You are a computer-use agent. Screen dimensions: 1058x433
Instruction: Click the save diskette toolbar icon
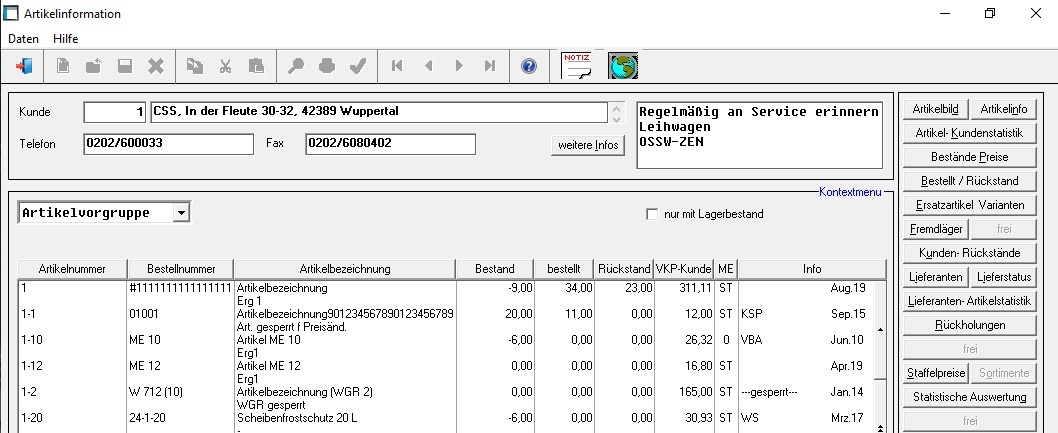125,66
